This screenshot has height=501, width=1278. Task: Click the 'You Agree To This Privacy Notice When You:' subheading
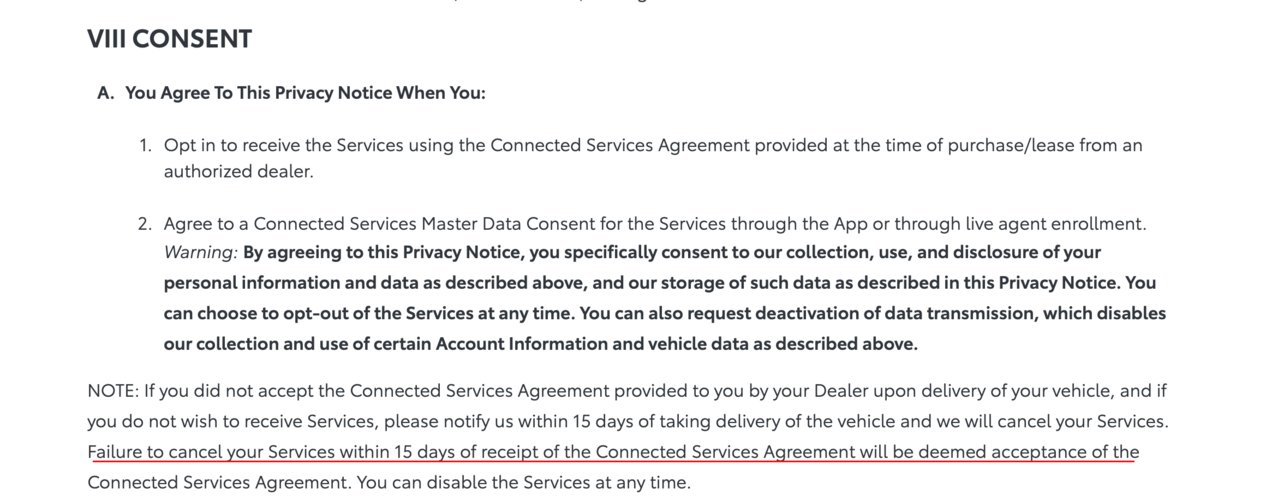coord(305,93)
